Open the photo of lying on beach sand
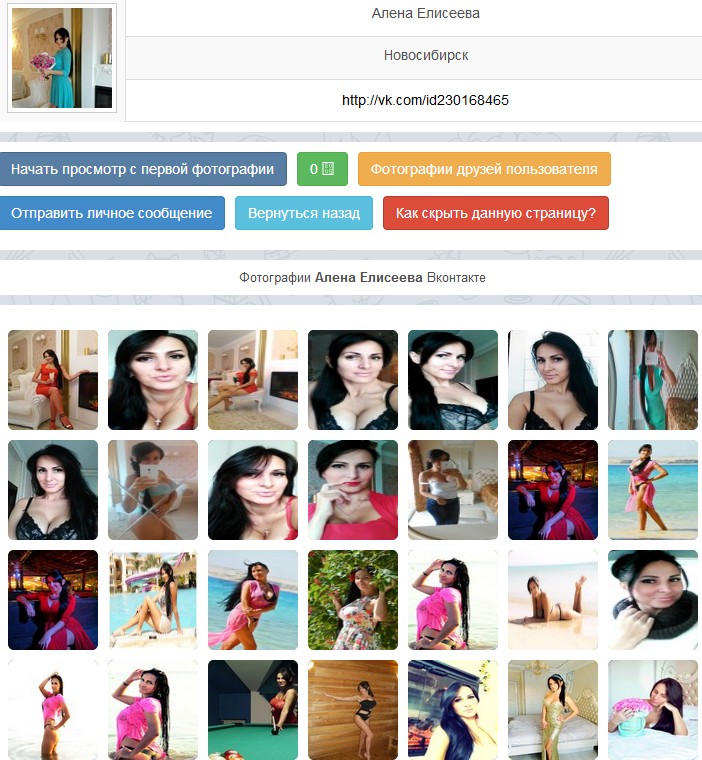Screen dimensions: 702x760 (553, 600)
